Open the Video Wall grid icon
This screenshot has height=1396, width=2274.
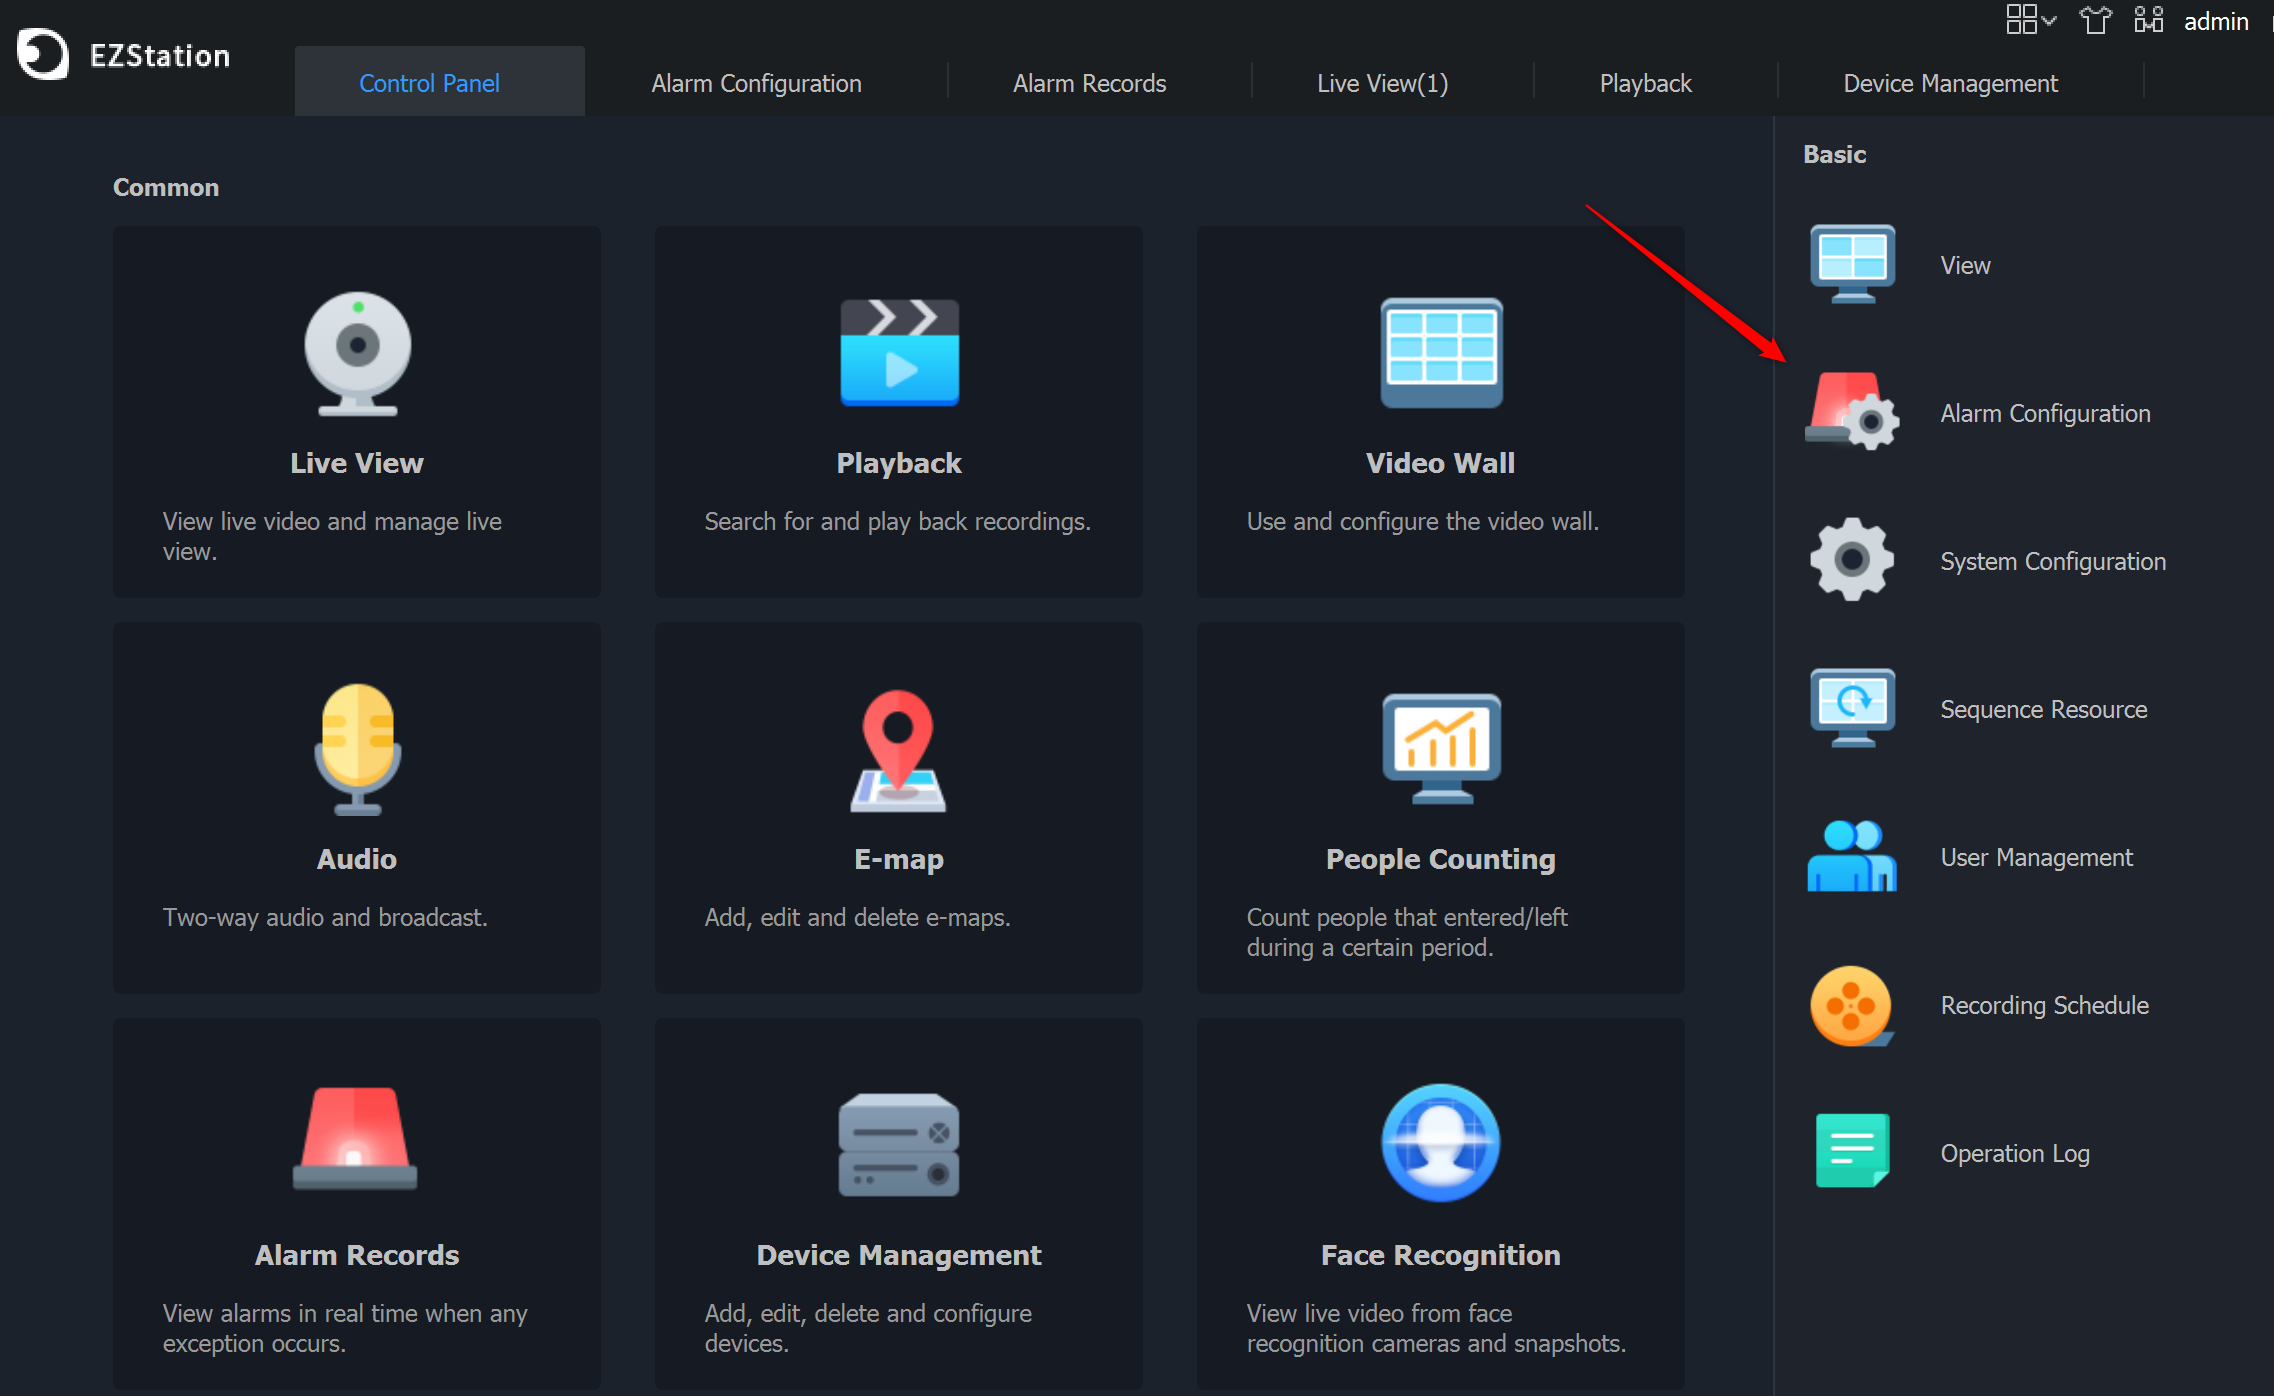pos(1441,352)
